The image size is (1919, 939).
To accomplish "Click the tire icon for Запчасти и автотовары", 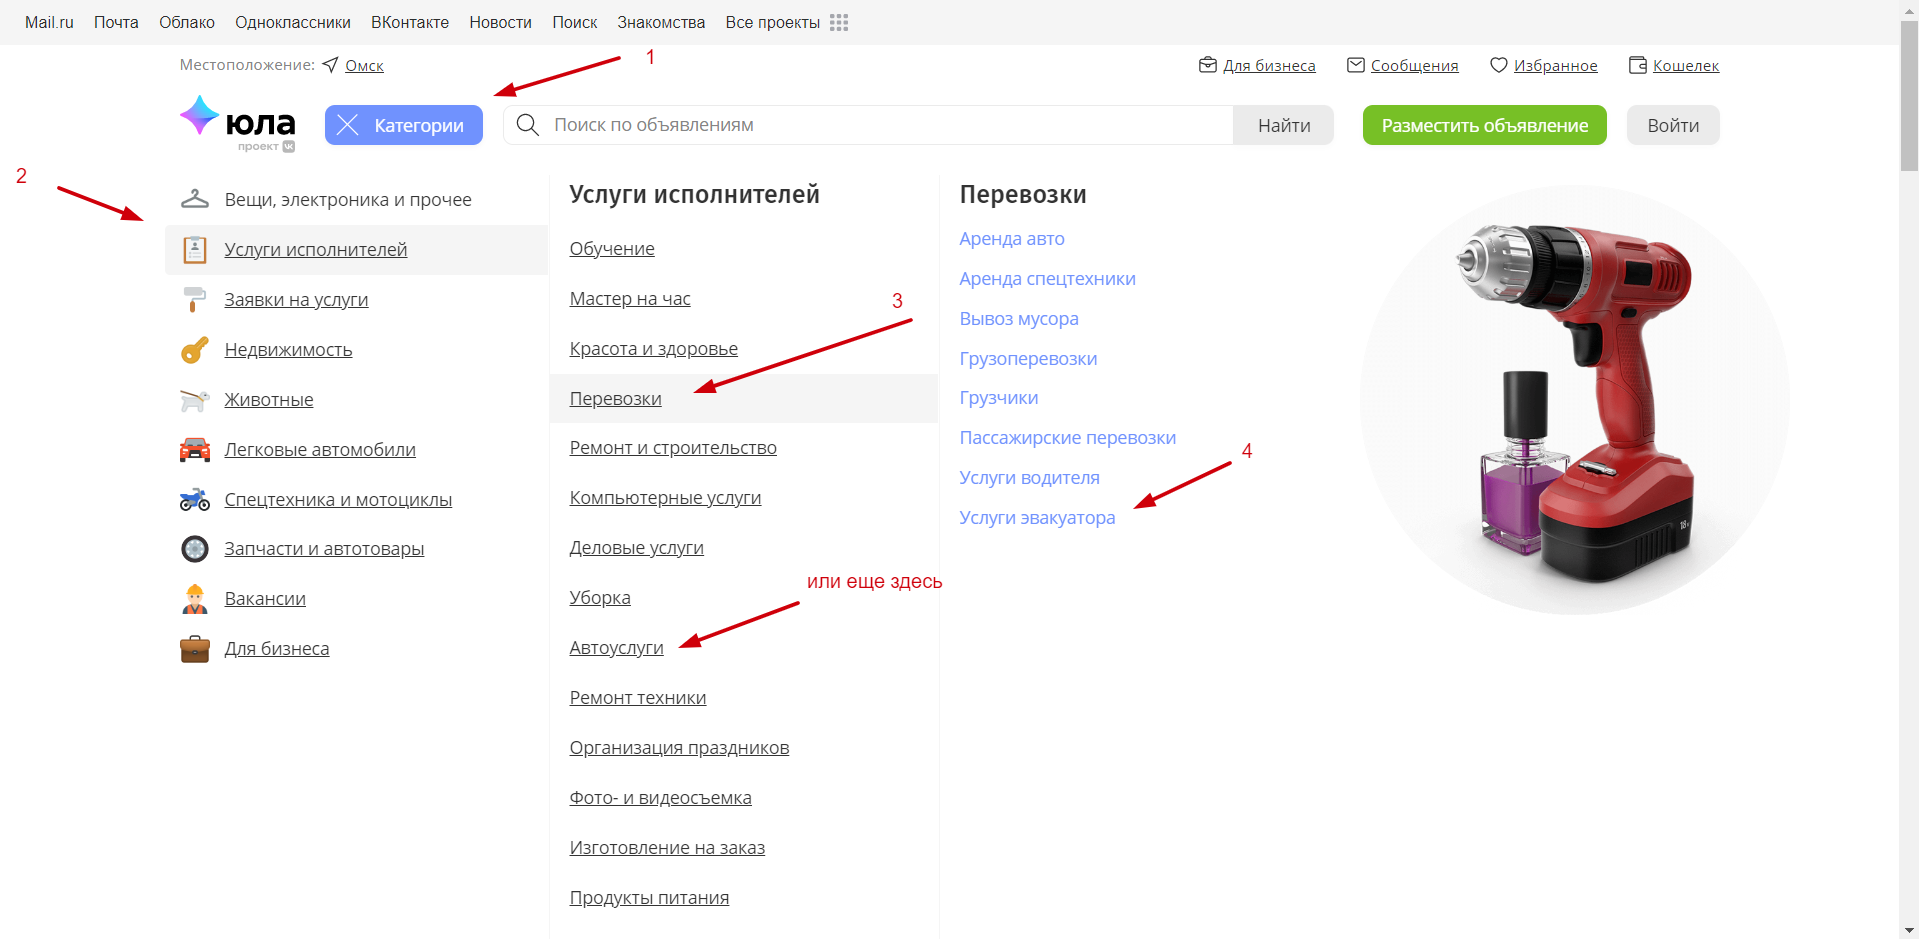I will click(195, 549).
